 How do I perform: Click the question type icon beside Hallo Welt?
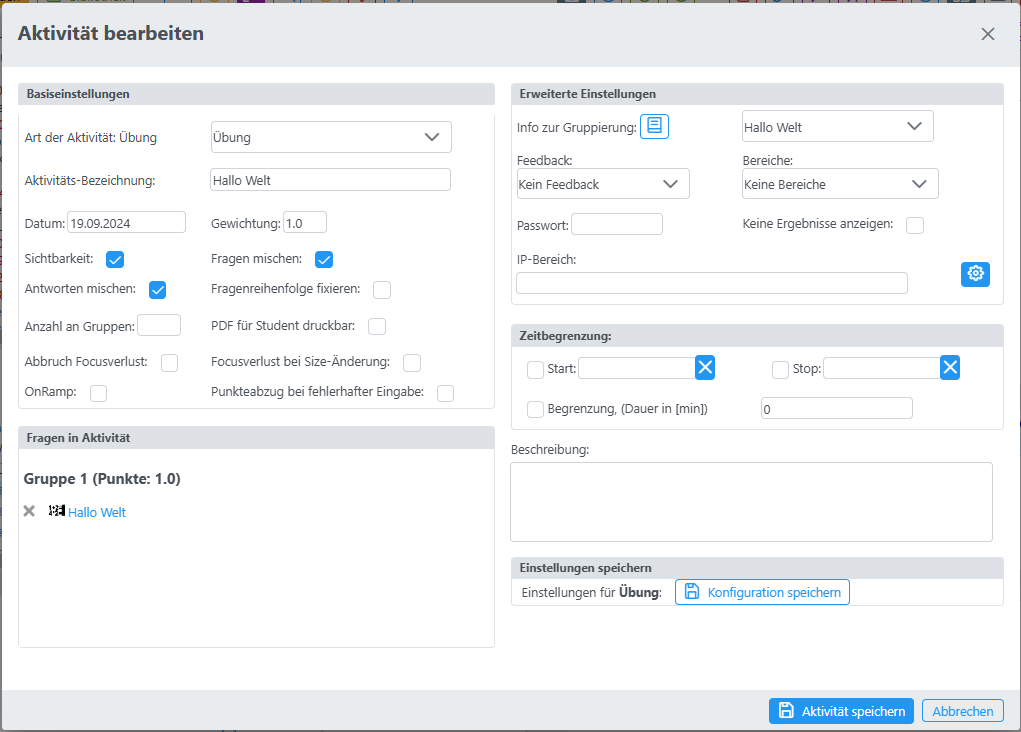coord(57,511)
